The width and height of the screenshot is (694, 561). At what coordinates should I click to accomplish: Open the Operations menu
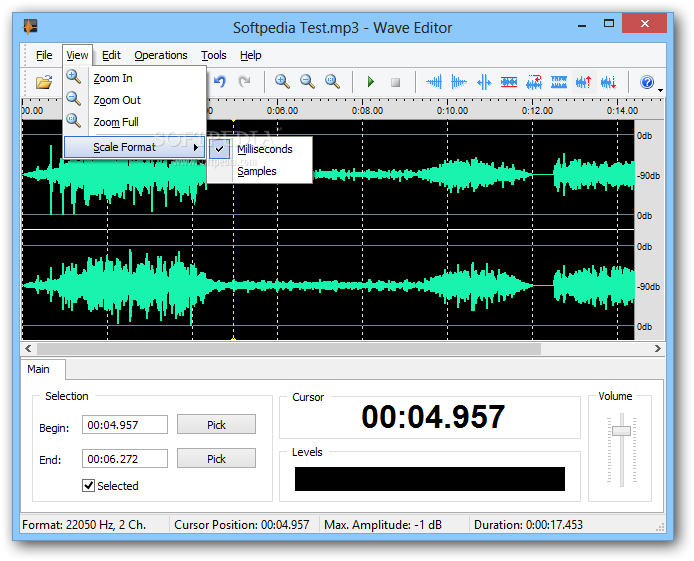pos(161,55)
